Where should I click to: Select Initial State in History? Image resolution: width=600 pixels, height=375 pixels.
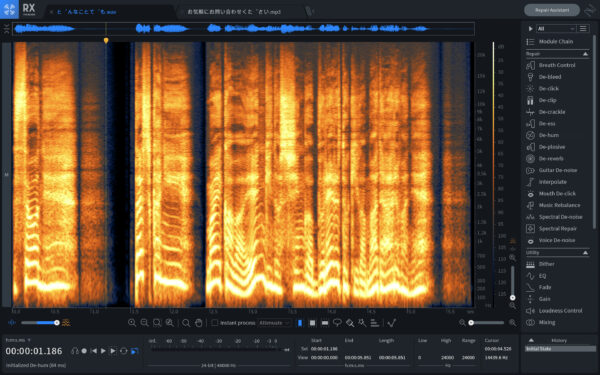pos(560,349)
